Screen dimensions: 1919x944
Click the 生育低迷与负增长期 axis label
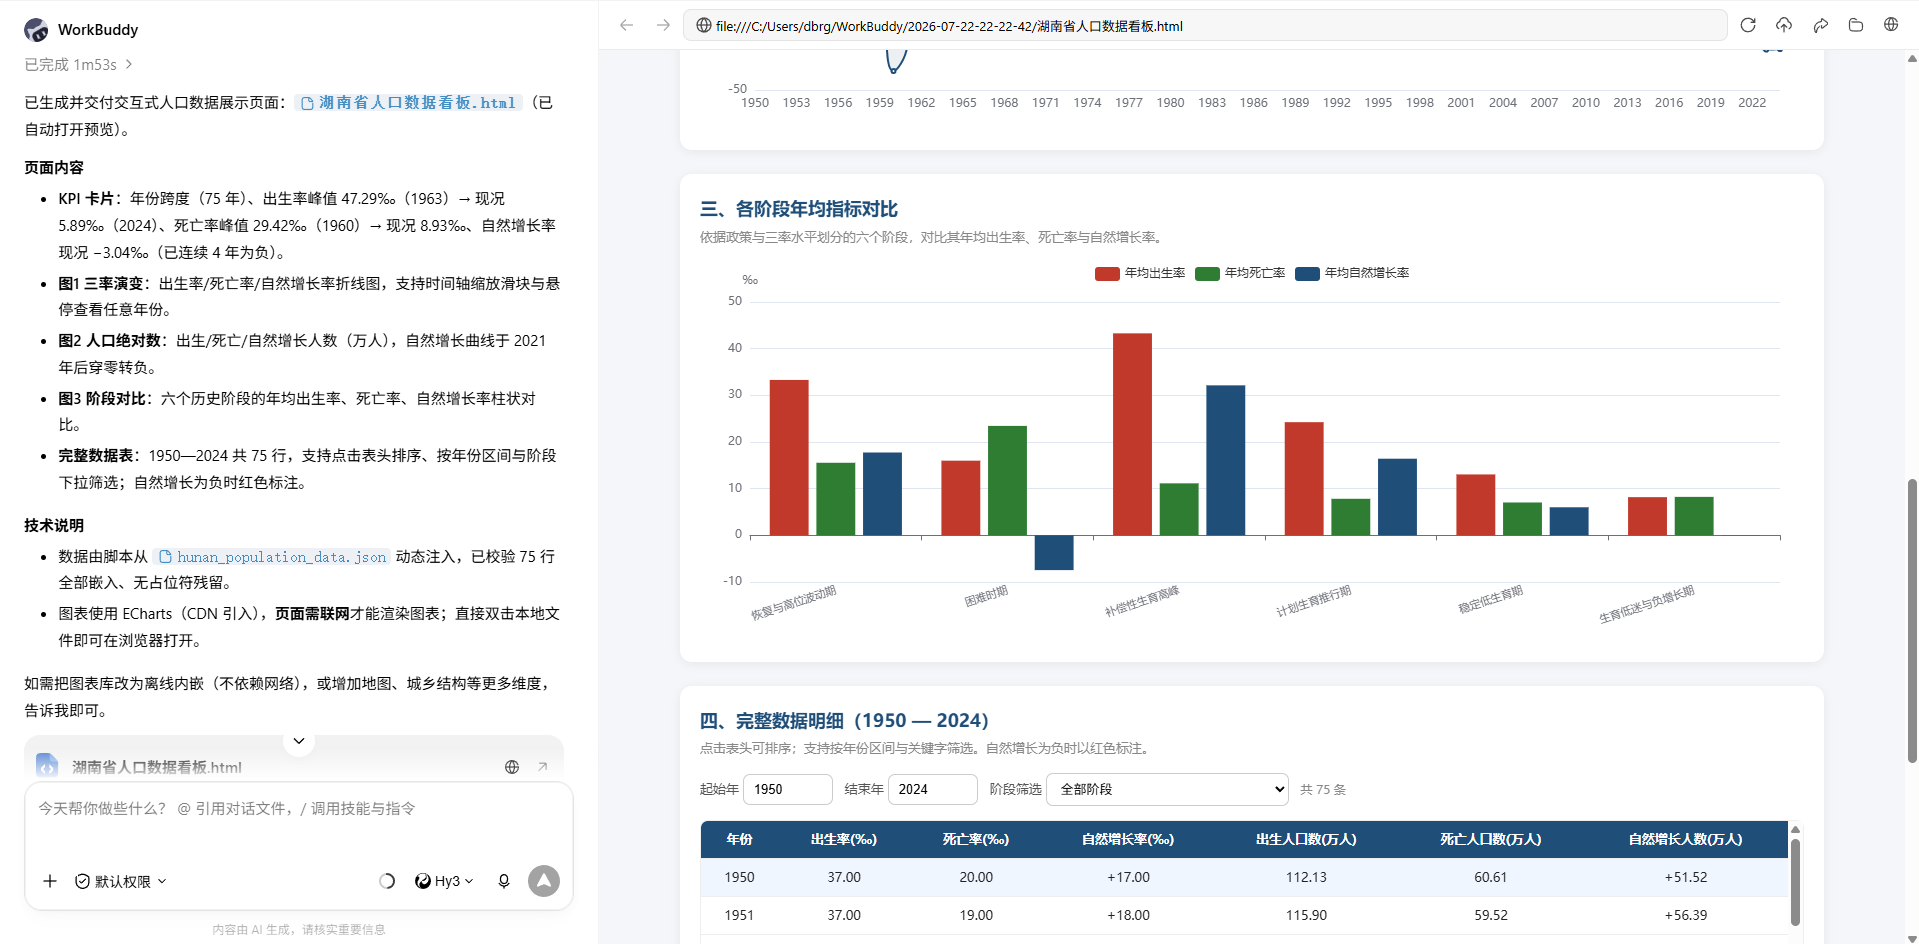1647,605
